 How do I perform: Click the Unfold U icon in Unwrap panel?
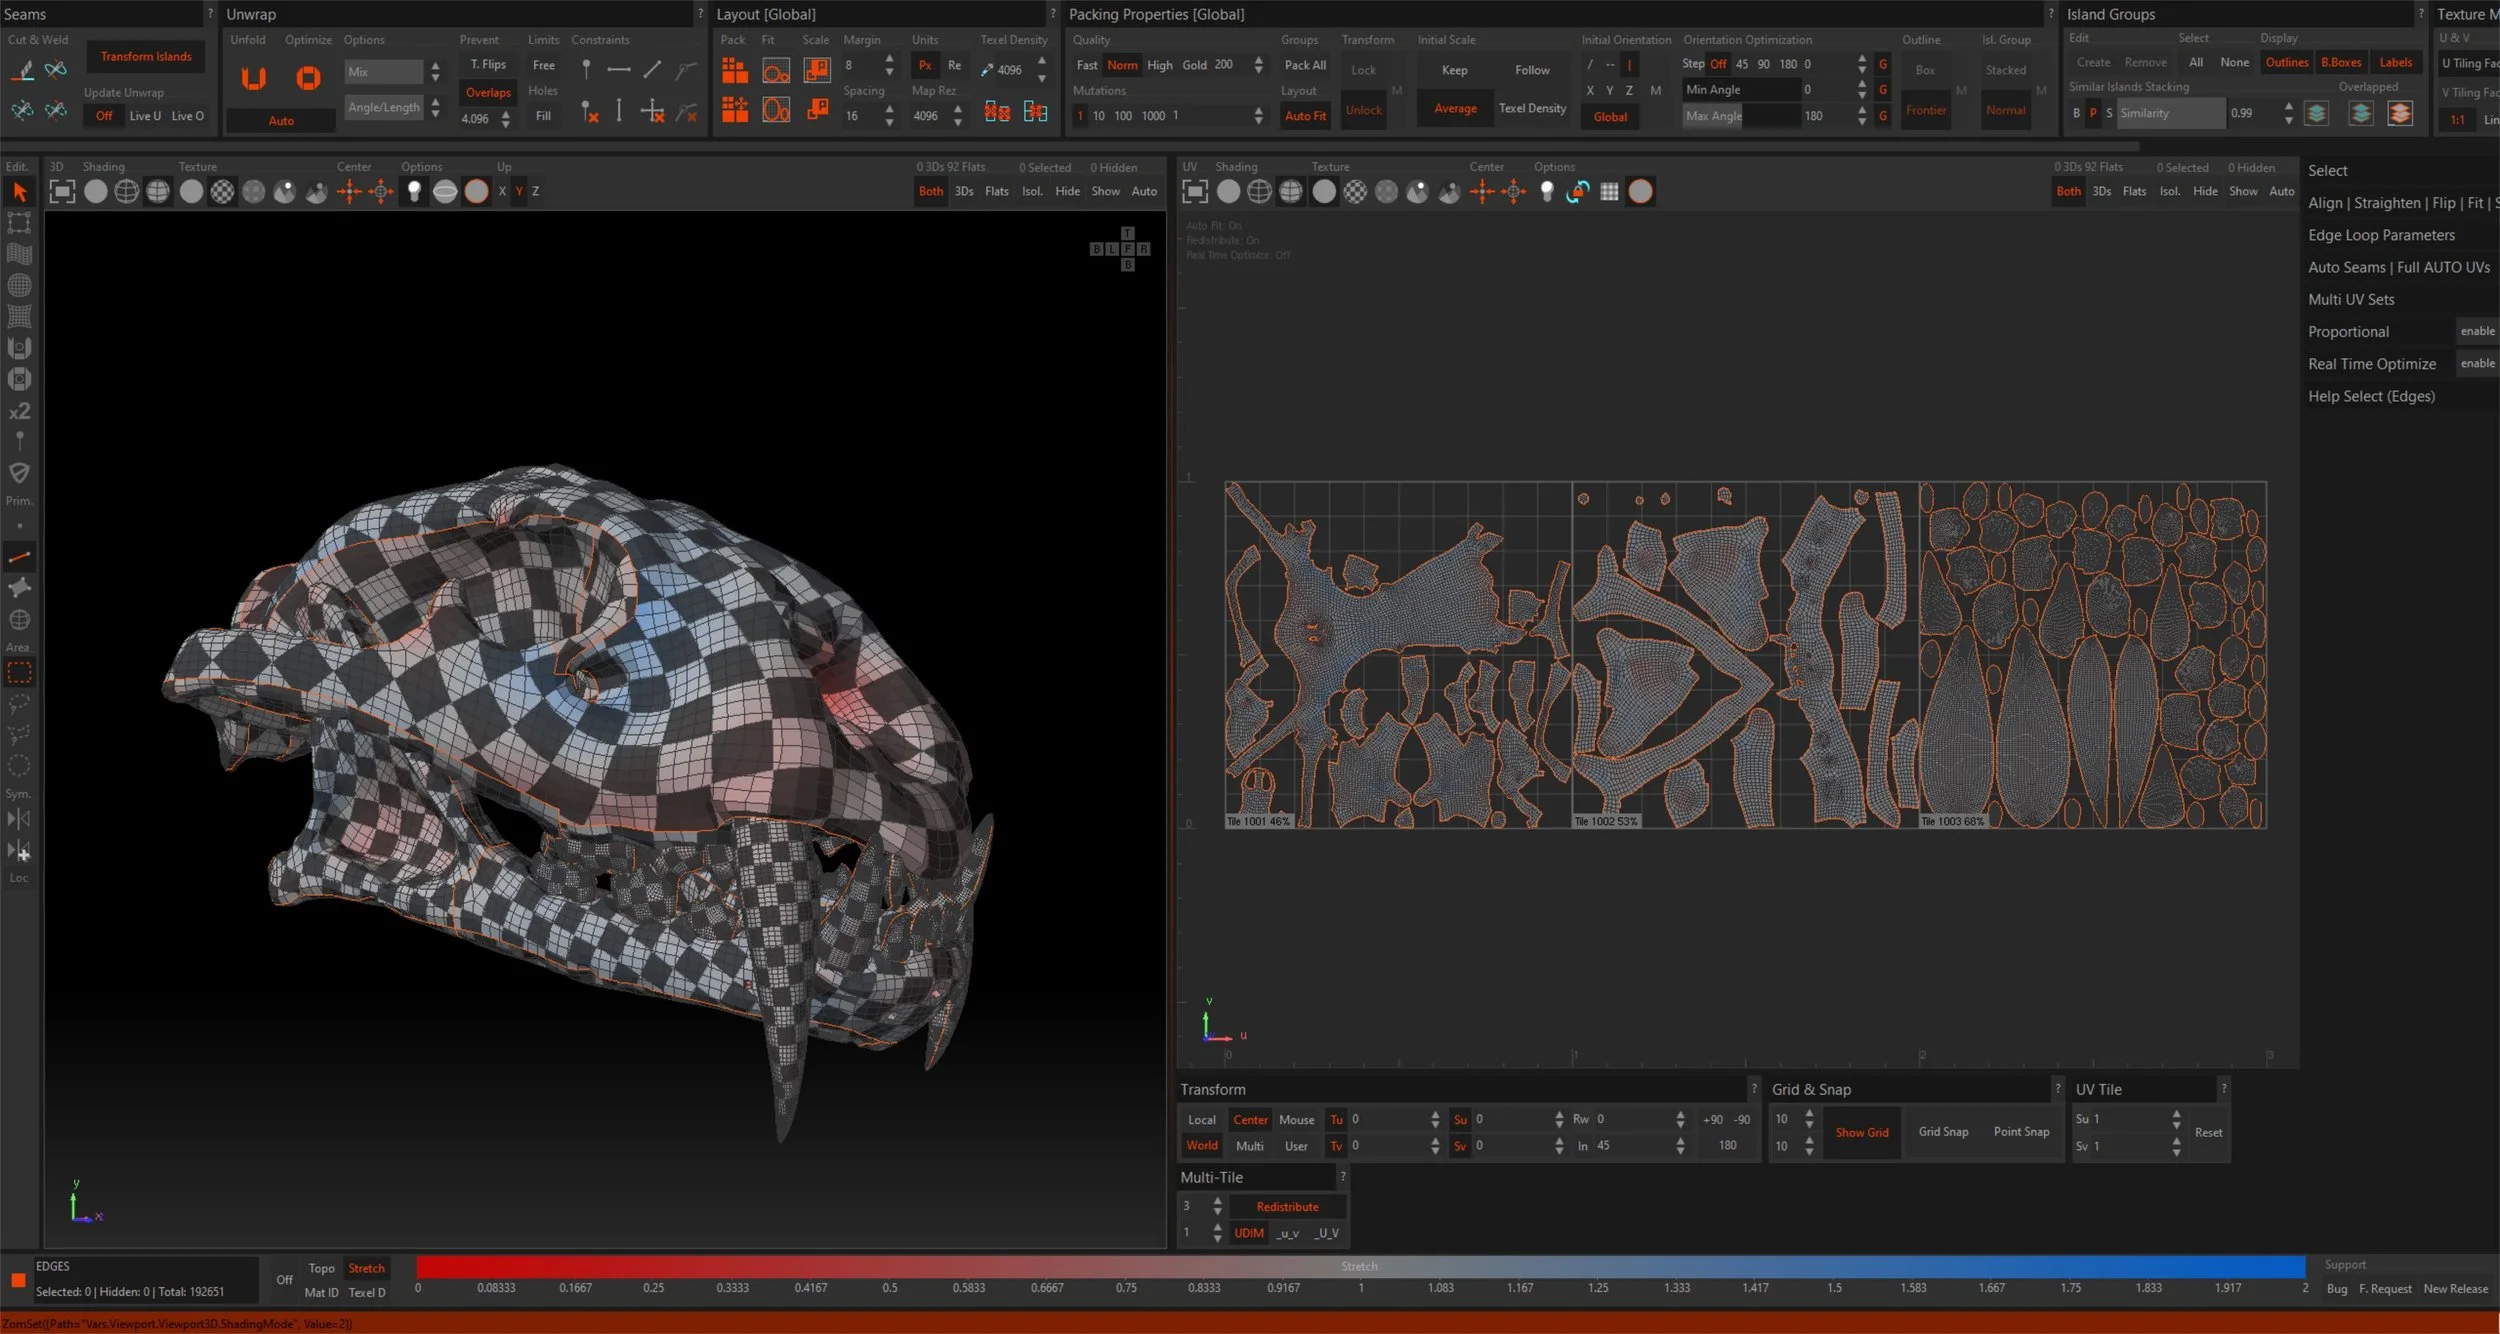[254, 78]
